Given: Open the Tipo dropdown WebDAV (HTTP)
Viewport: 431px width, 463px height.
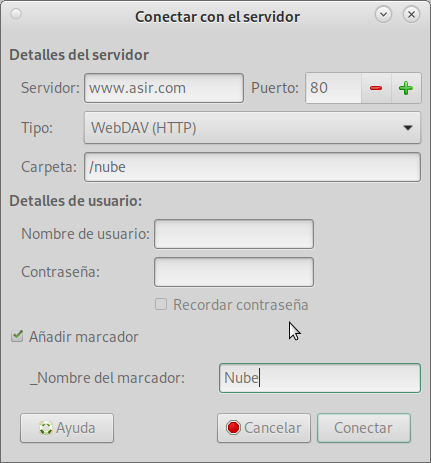Looking at the screenshot, I should coord(252,128).
